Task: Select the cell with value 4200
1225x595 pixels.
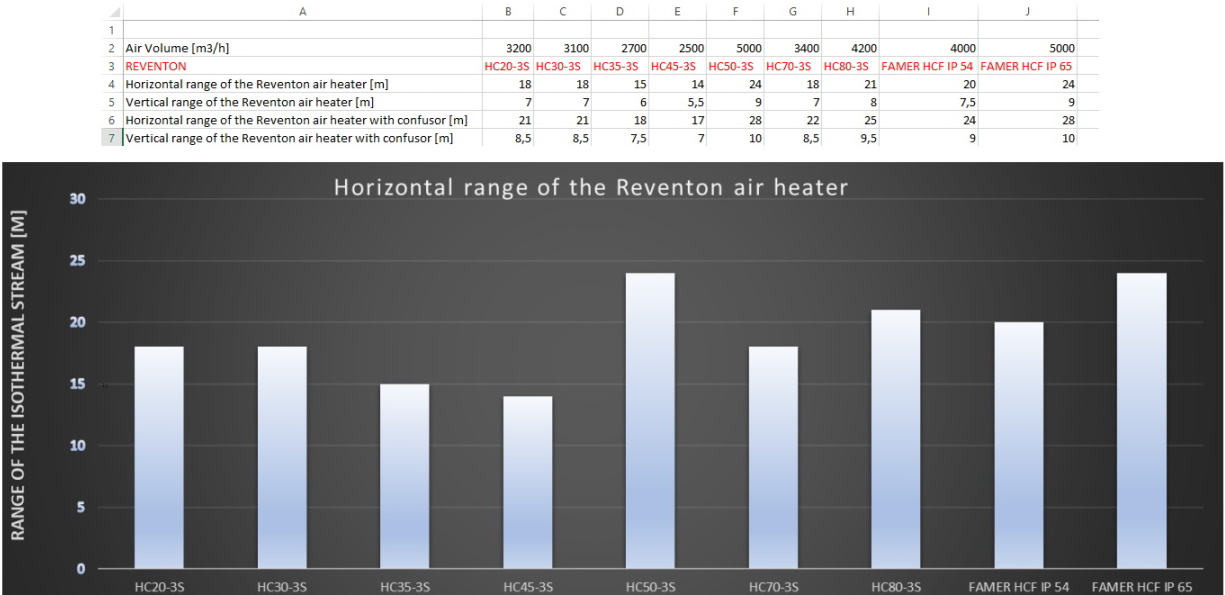Action: click(x=849, y=48)
